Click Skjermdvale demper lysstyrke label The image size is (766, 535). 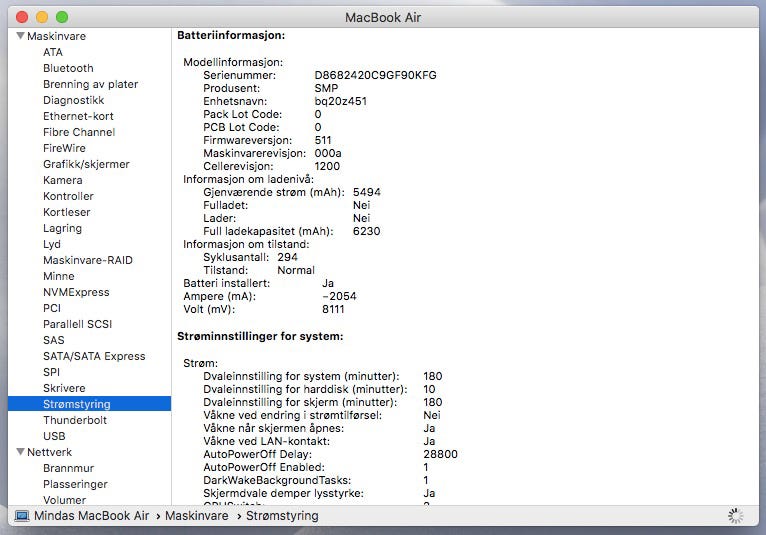[283, 493]
